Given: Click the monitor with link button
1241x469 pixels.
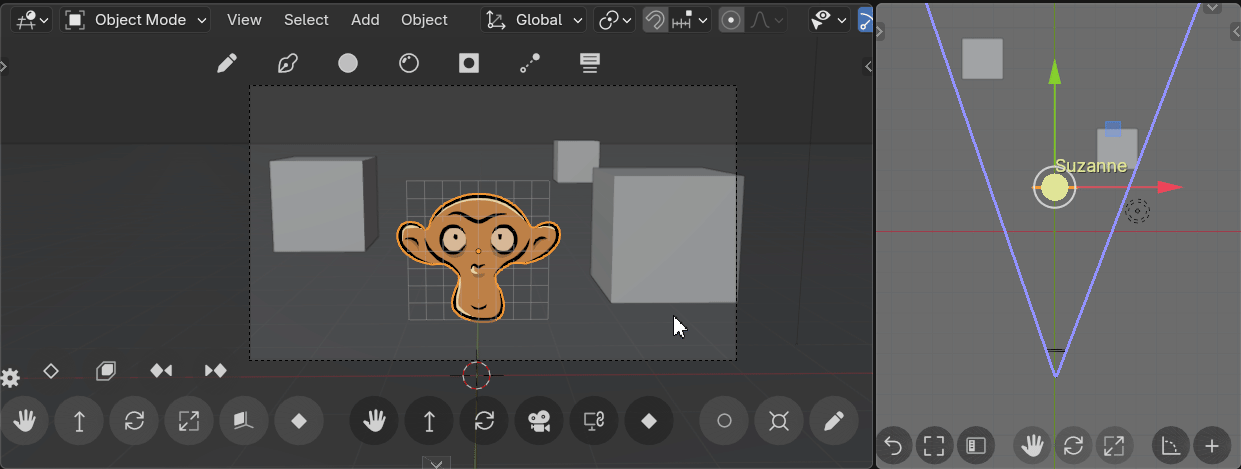Looking at the screenshot, I should 594,421.
